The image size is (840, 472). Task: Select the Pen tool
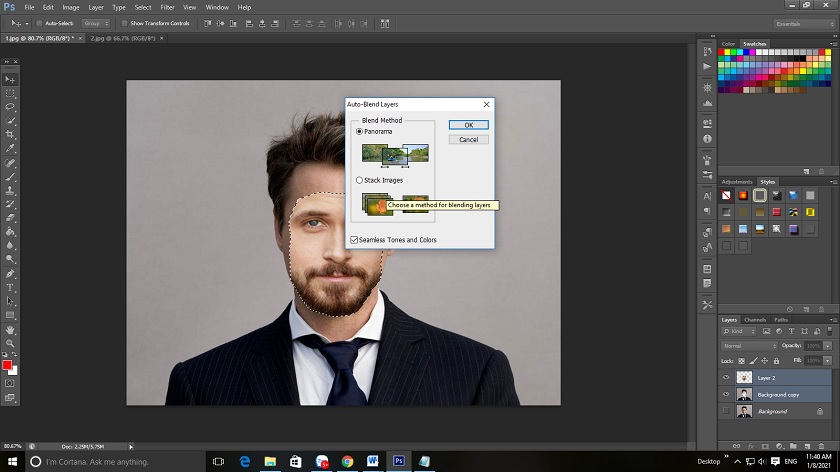[10, 274]
